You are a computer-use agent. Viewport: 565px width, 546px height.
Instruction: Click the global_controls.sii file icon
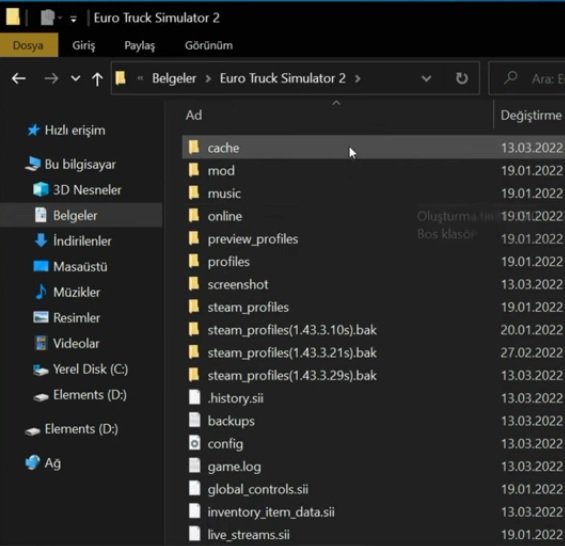[x=195, y=489]
